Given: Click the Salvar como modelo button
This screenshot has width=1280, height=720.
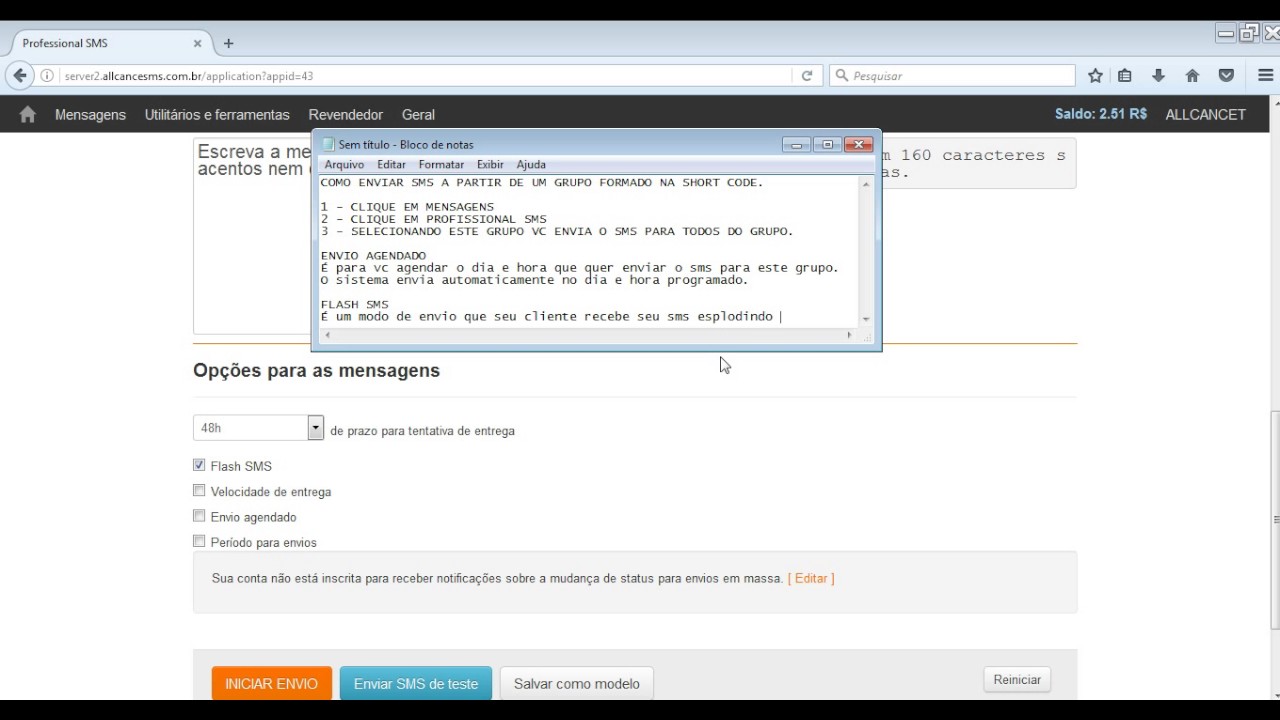Looking at the screenshot, I should (x=576, y=684).
